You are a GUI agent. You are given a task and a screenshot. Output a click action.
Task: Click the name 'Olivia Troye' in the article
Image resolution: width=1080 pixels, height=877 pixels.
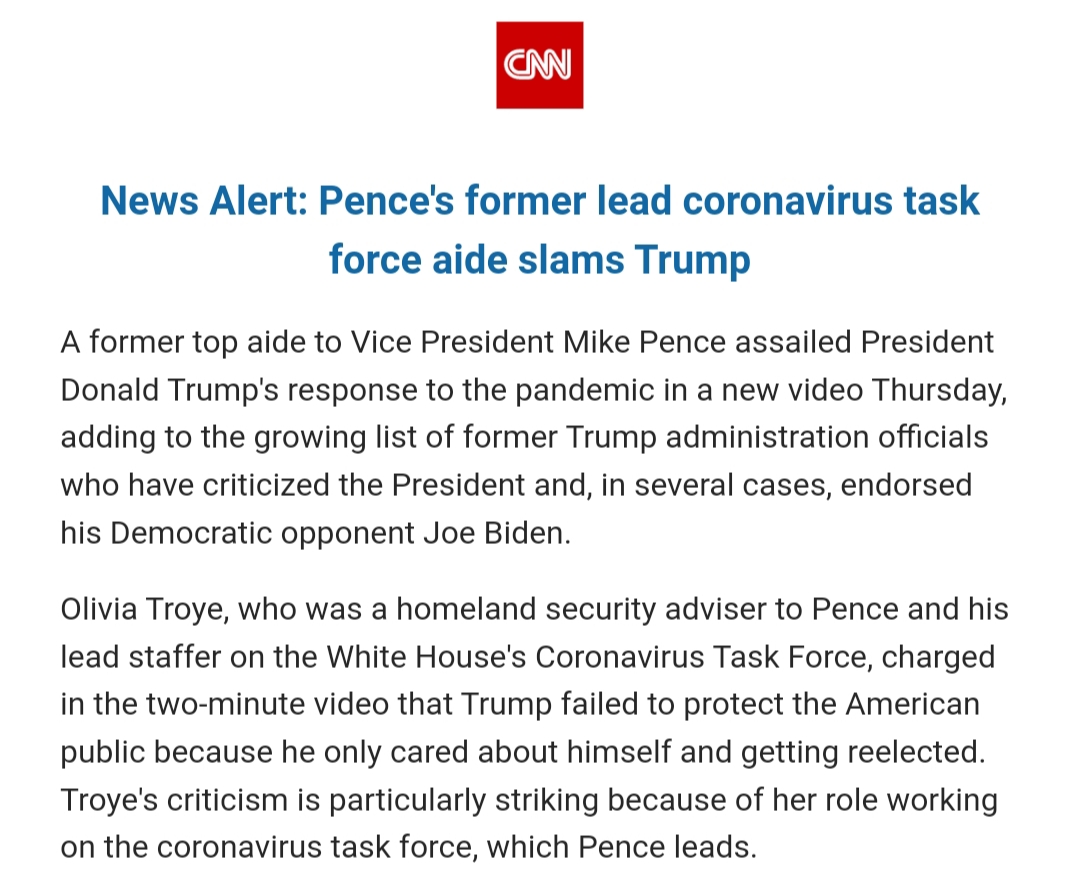[x=144, y=610]
